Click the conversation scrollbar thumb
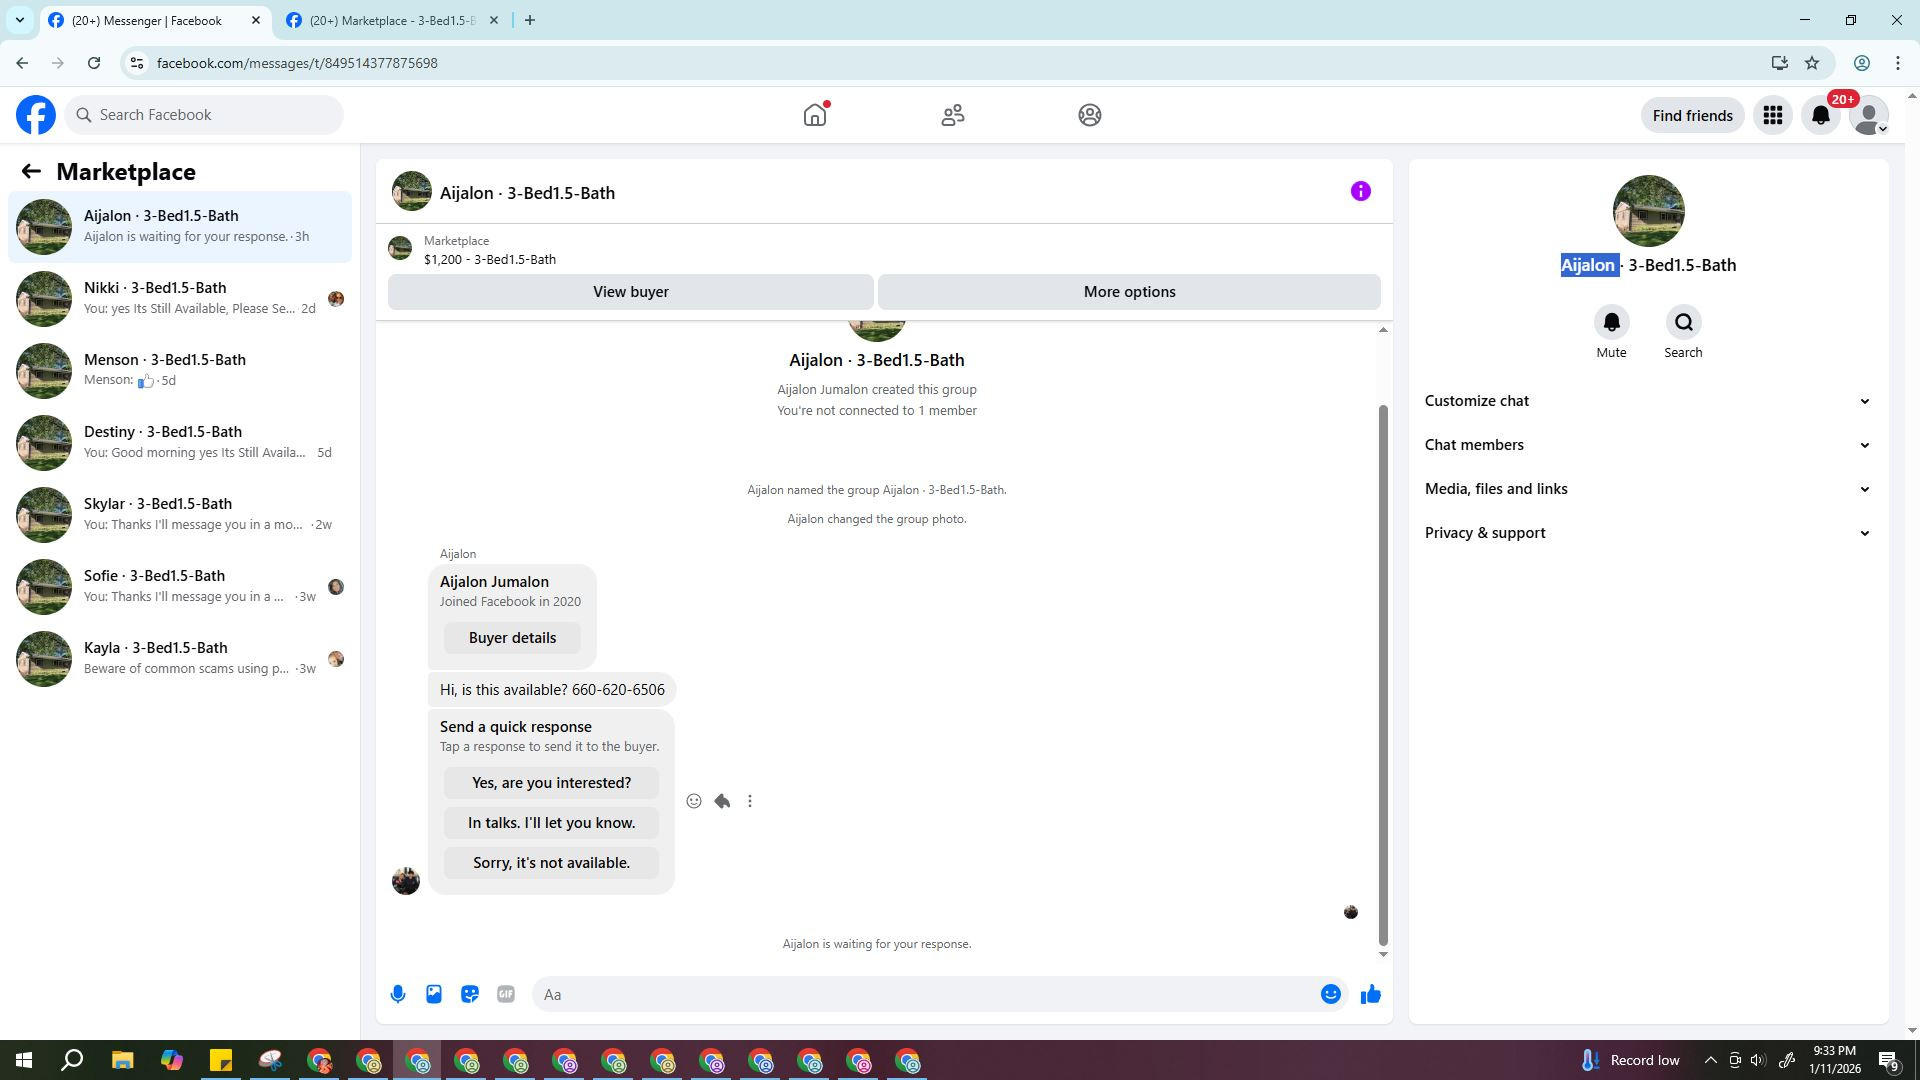Image resolution: width=1920 pixels, height=1080 pixels. [1383, 674]
